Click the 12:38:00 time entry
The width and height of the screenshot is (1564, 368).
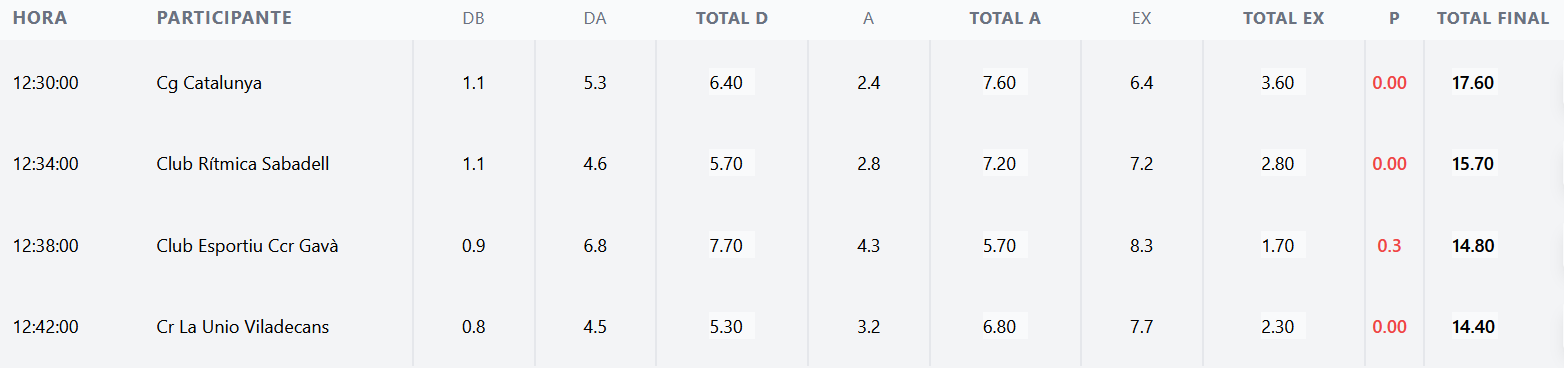click(45, 246)
